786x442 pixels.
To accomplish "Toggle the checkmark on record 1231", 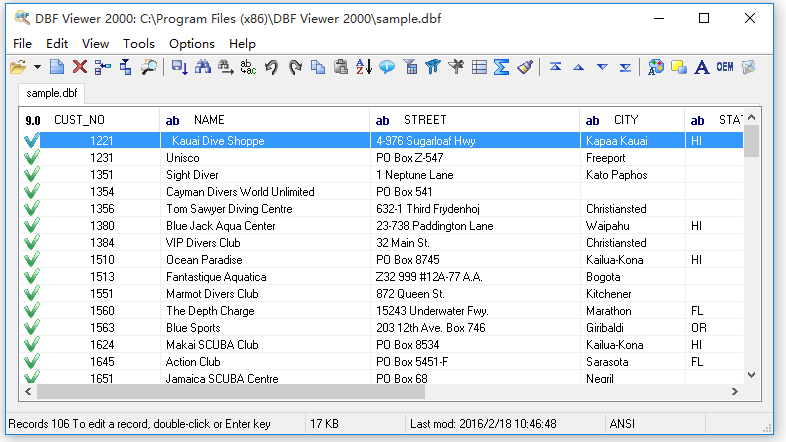I will [x=31, y=158].
